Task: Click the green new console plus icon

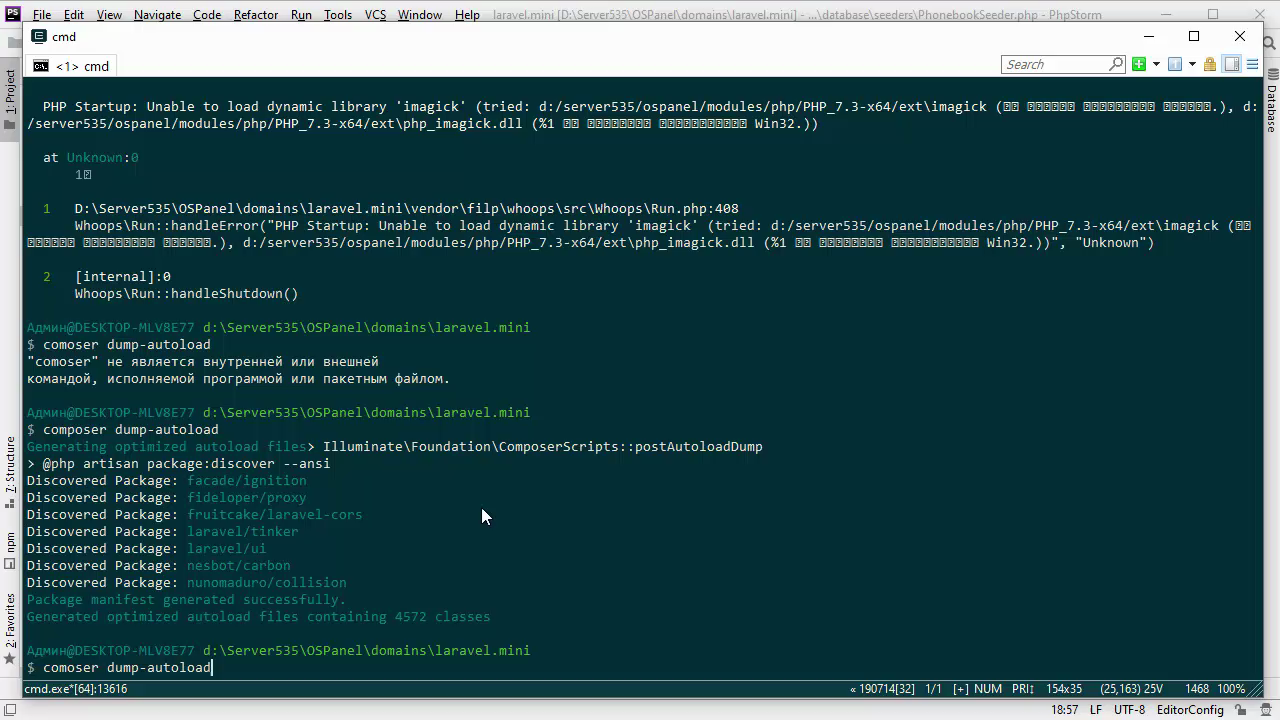Action: pos(1139,64)
